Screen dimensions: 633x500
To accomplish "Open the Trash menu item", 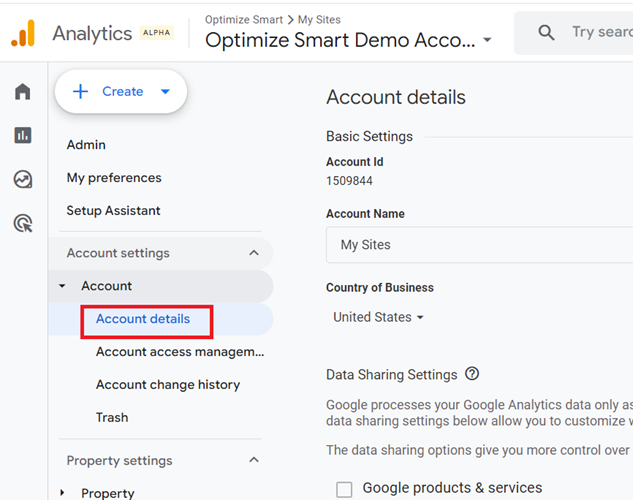I will [x=112, y=417].
